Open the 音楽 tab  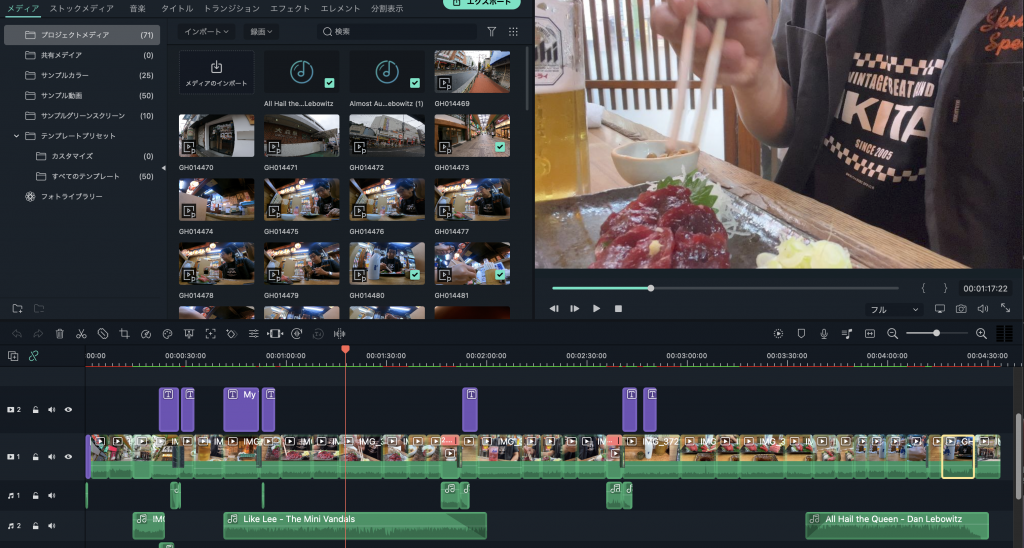tap(137, 8)
